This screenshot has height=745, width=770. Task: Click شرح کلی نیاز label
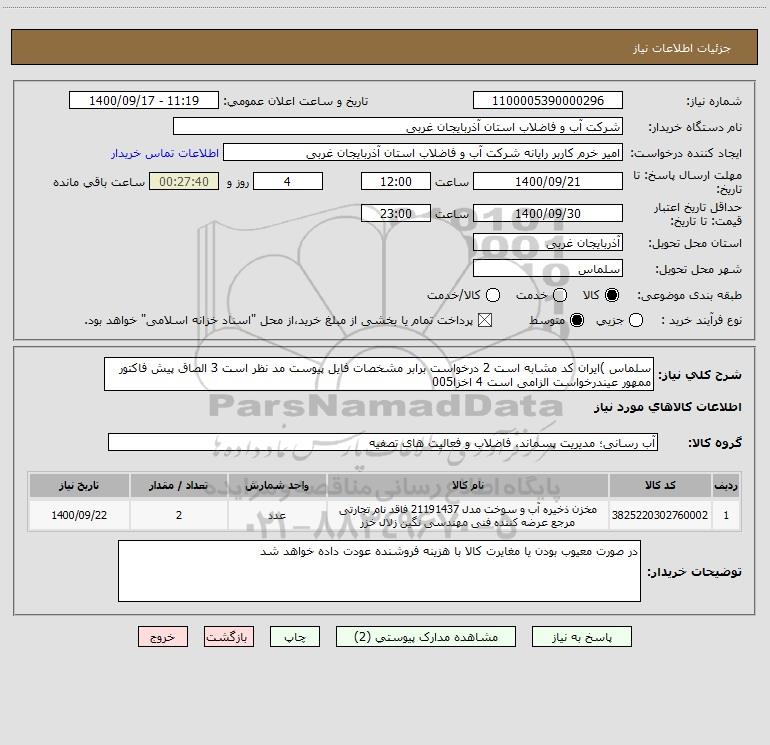pyautogui.click(x=699, y=375)
